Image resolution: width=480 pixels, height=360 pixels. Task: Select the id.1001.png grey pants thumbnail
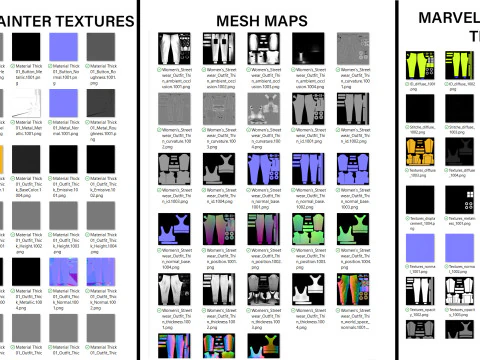[x=308, y=109]
